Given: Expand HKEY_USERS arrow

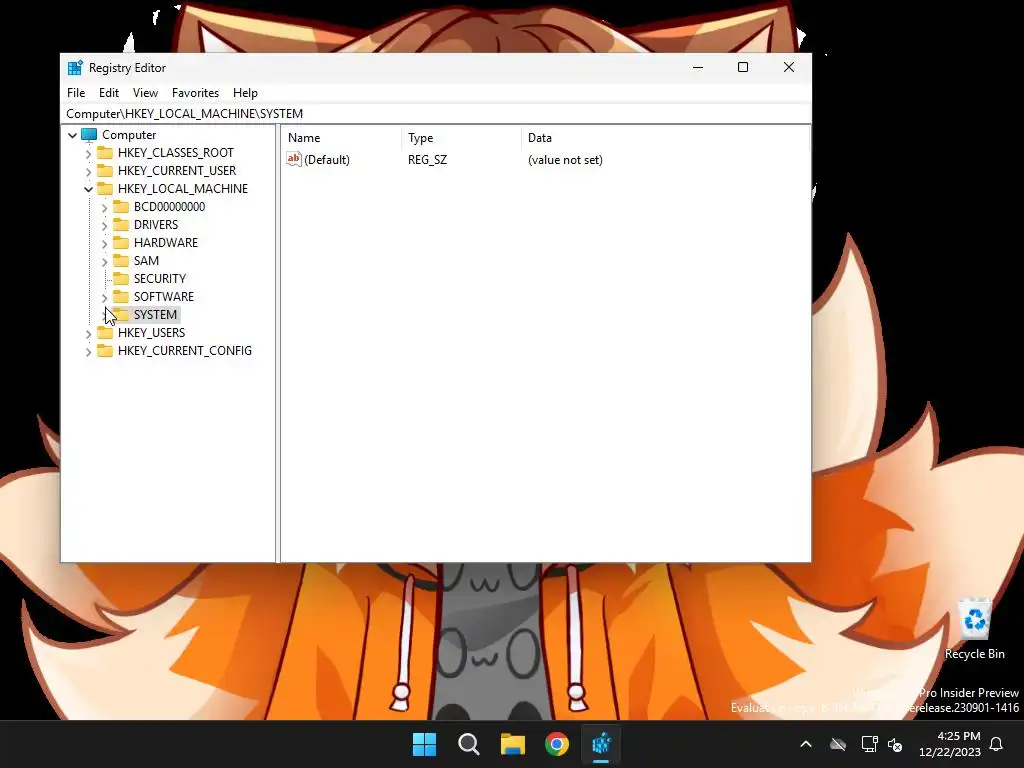Looking at the screenshot, I should pos(88,334).
